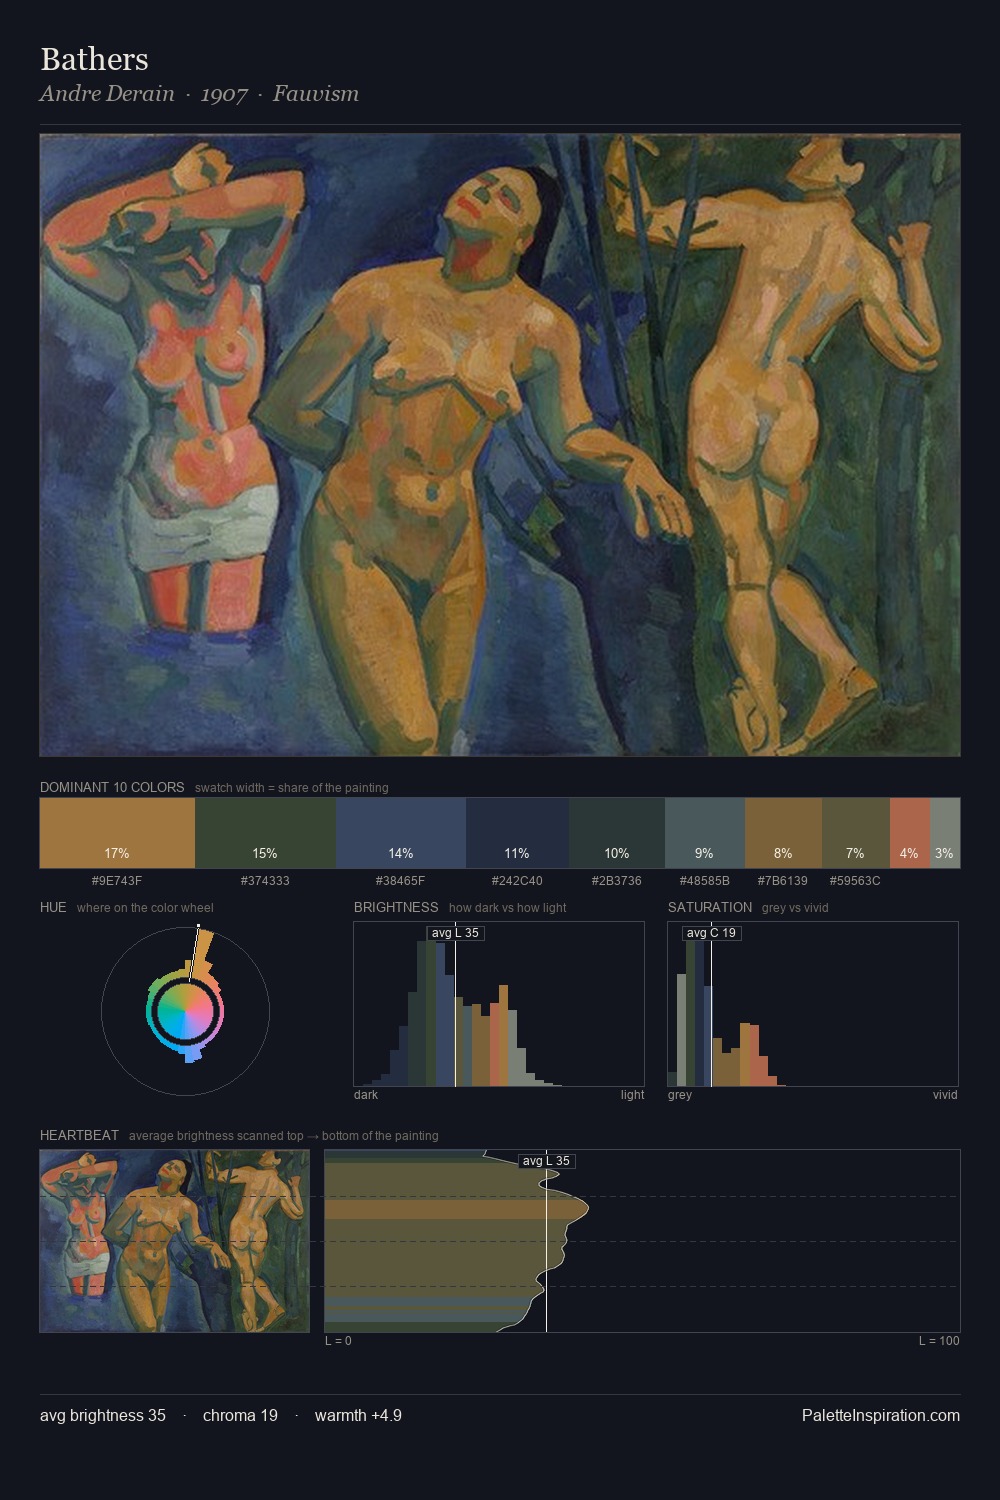
Task: Select the grey swatch labeled 3%
Action: click(945, 832)
